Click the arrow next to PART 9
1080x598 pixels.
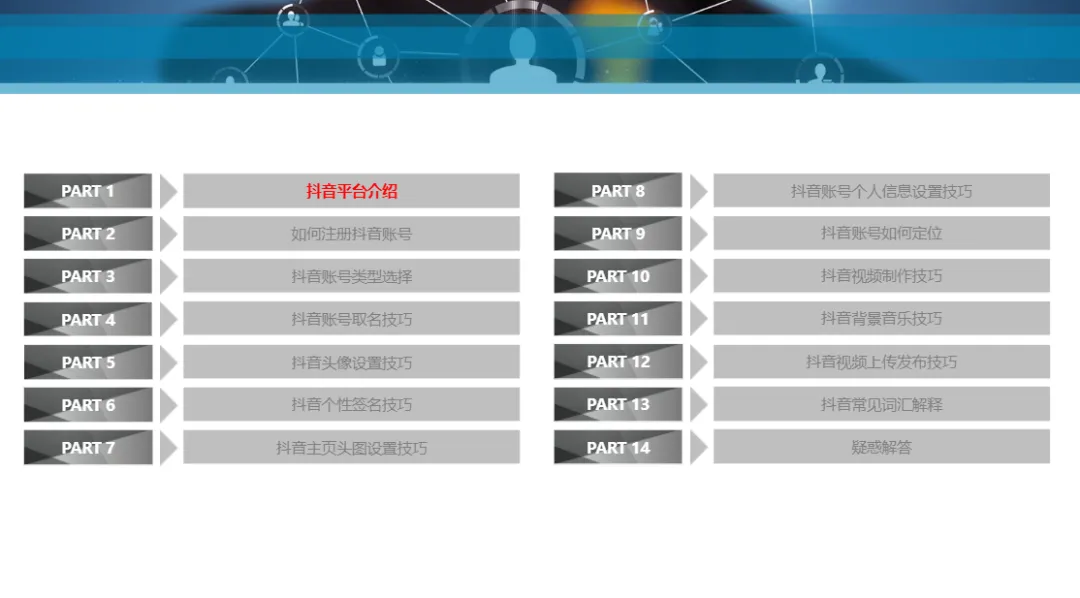698,233
